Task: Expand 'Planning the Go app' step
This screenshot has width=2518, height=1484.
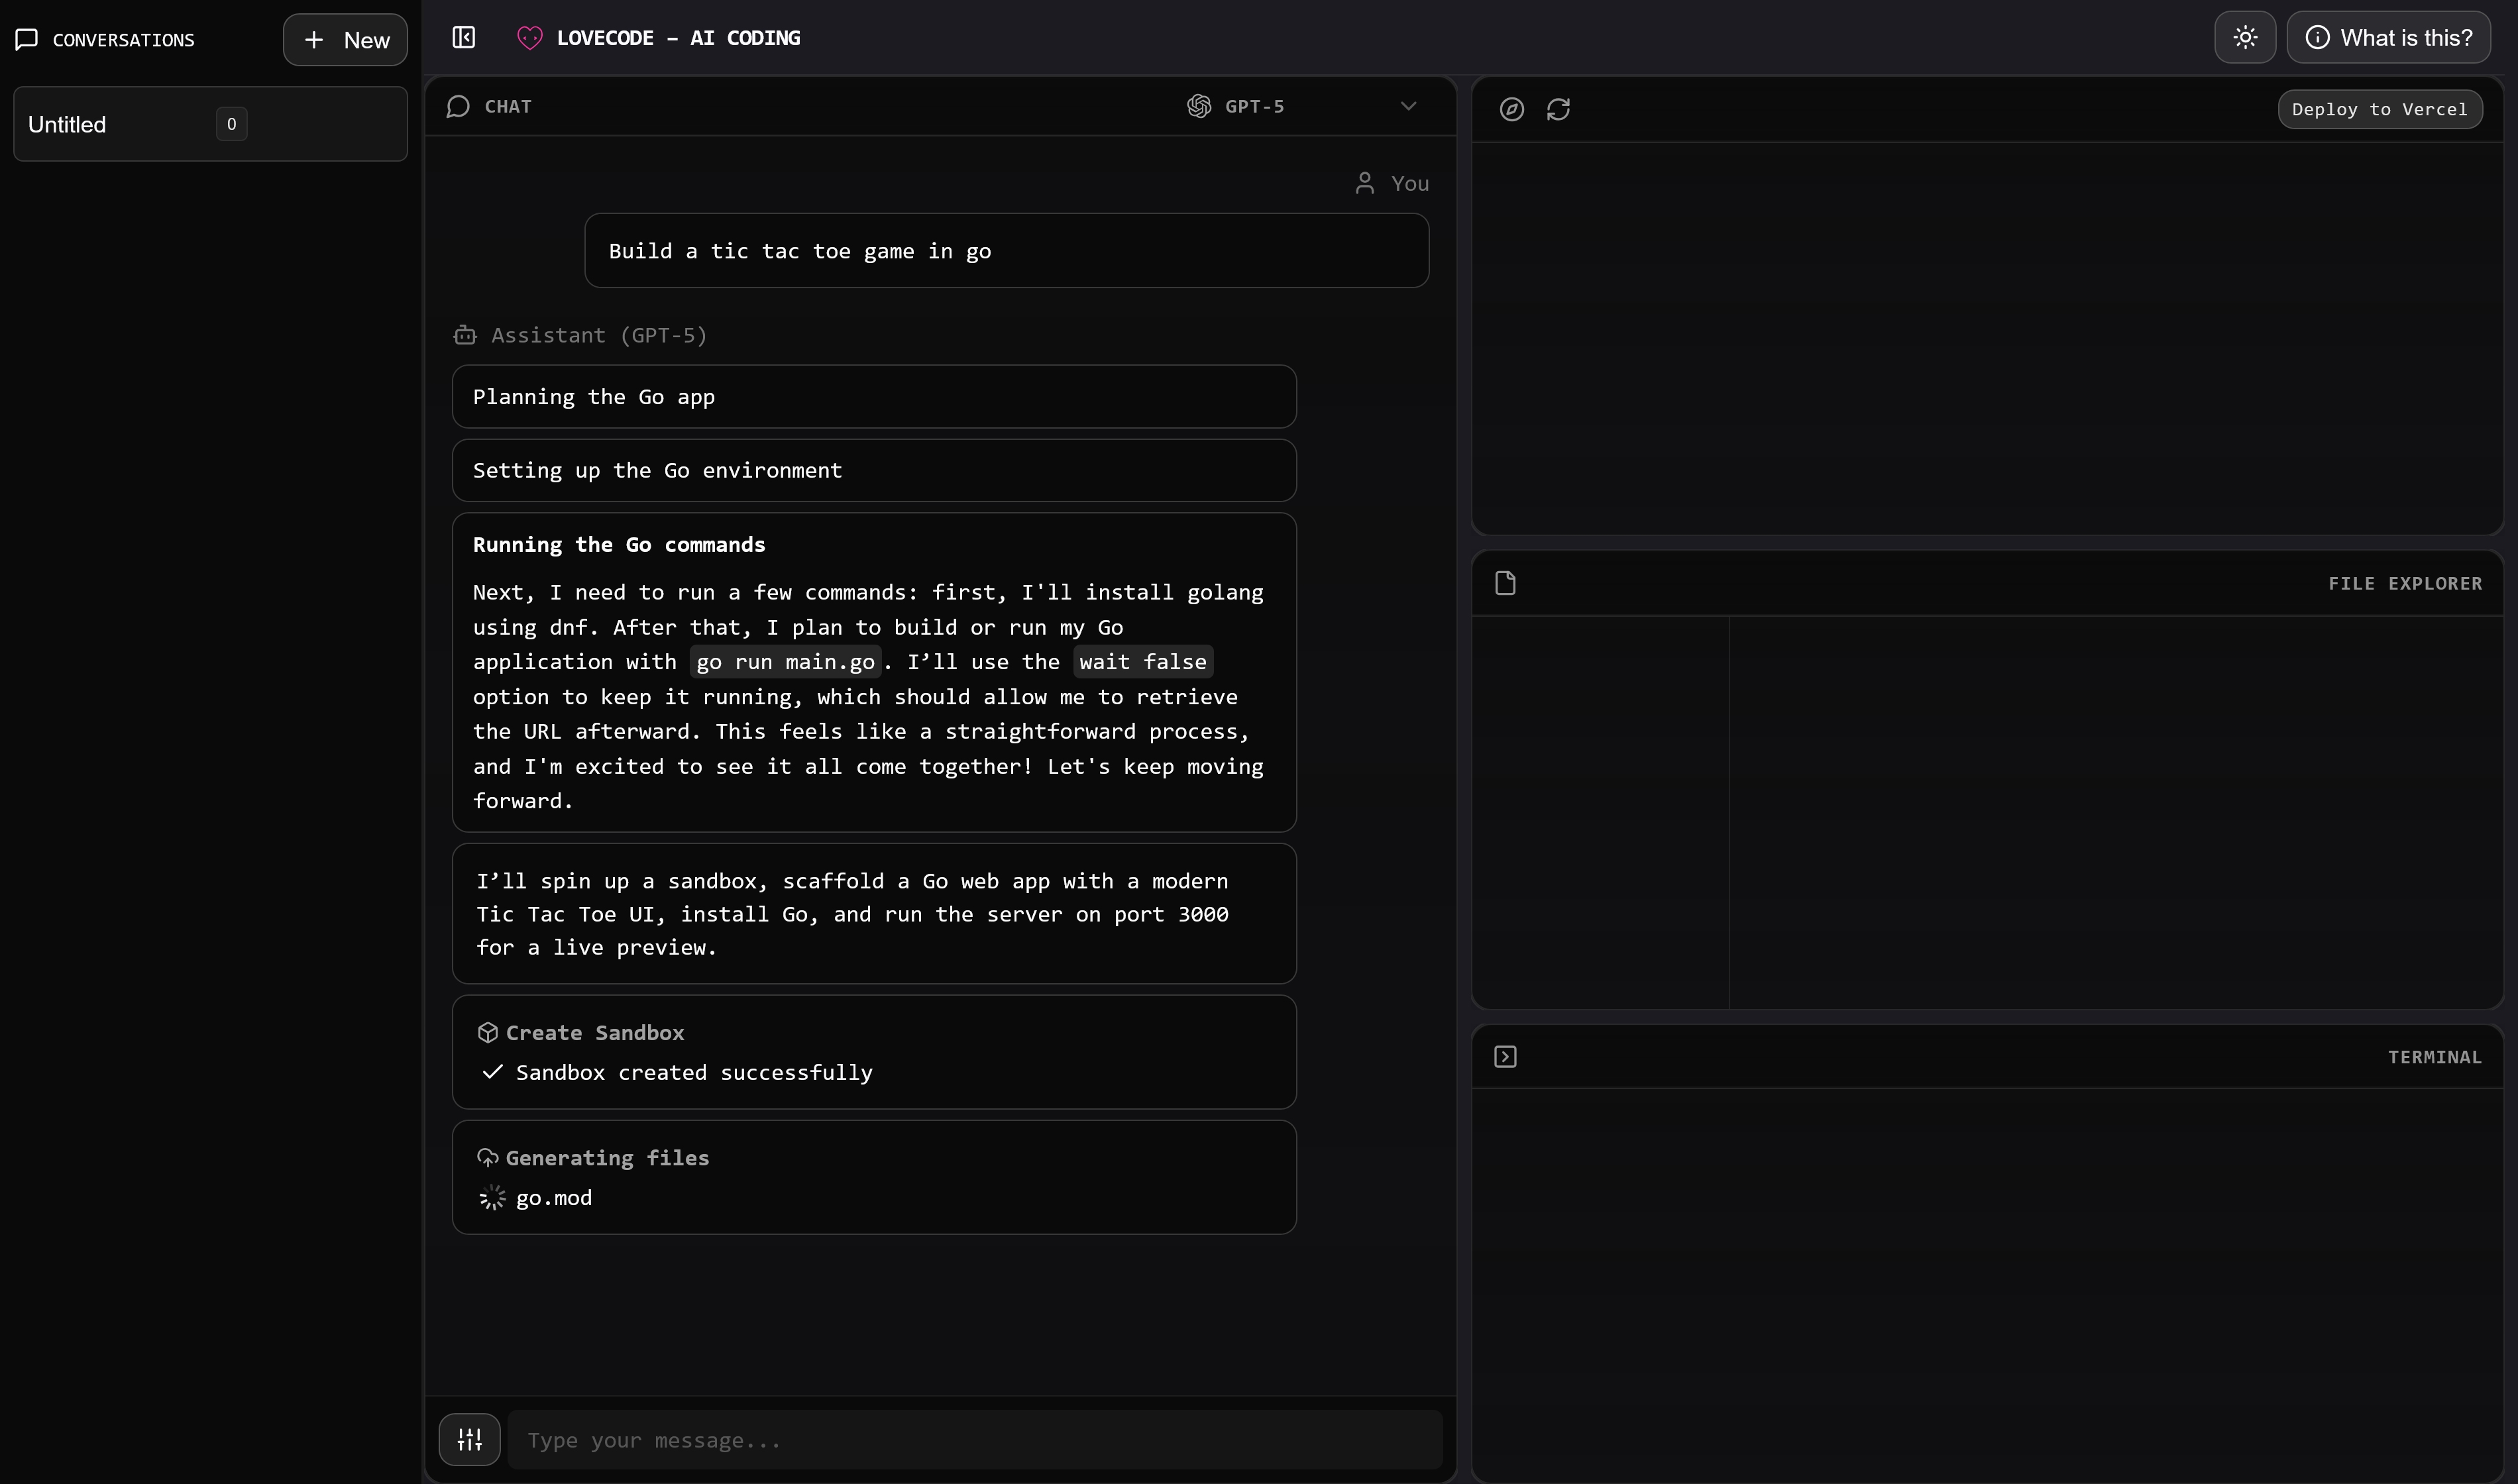Action: pos(874,397)
